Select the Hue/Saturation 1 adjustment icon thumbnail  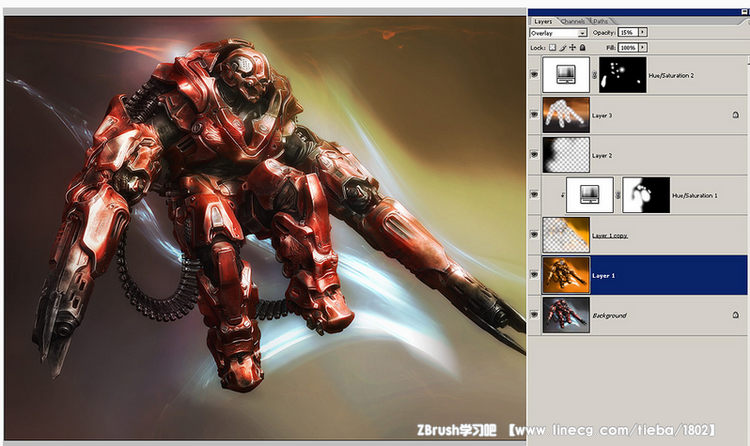[x=590, y=195]
